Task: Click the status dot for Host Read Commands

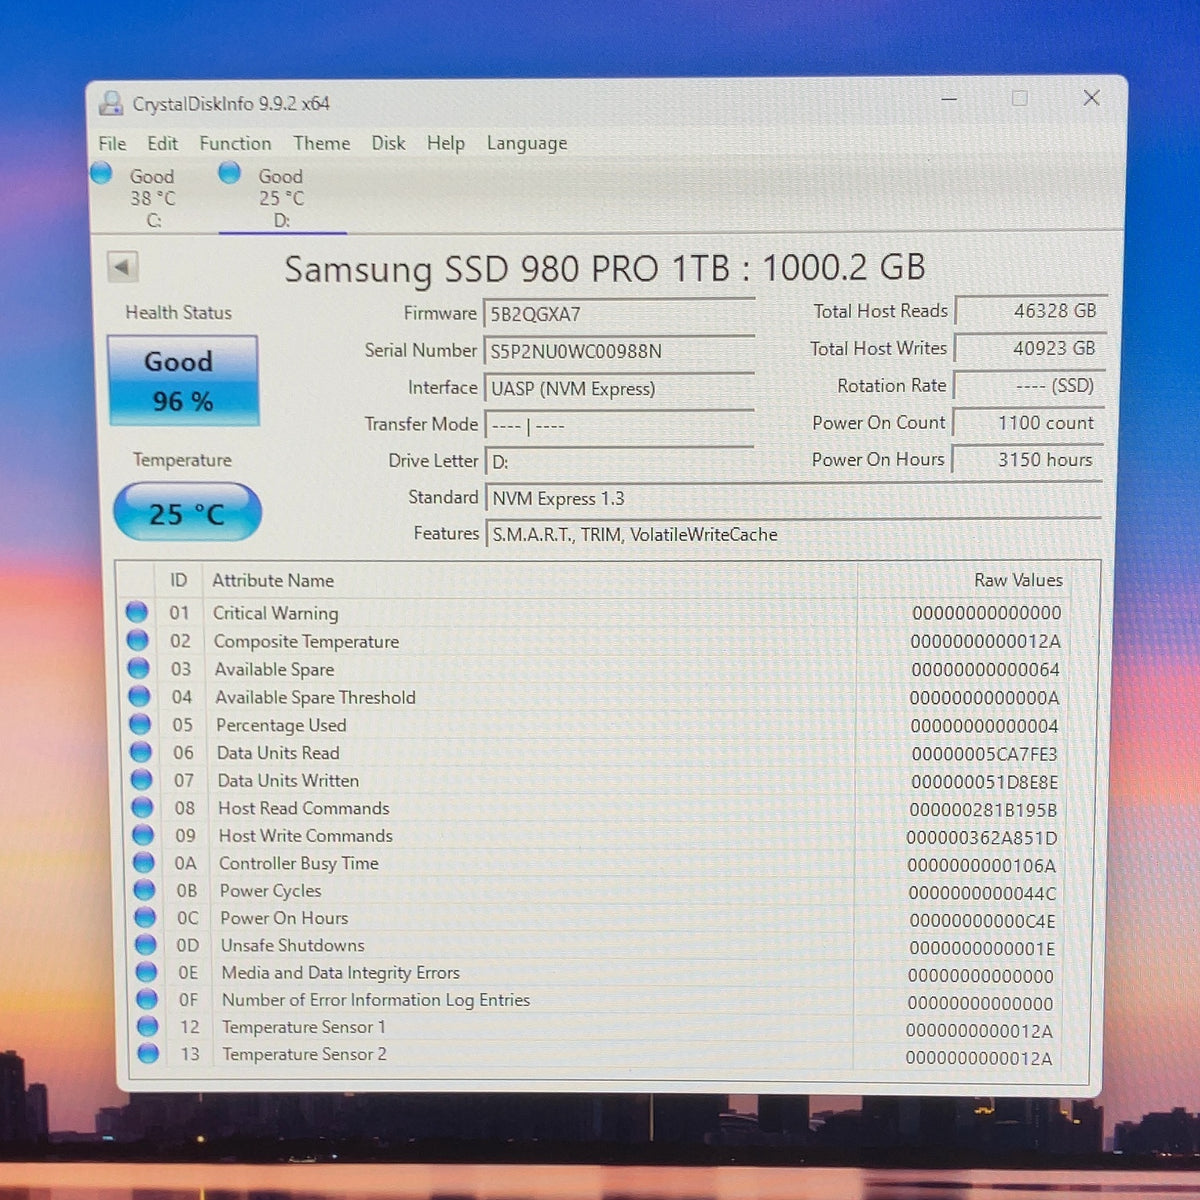Action: pos(143,807)
